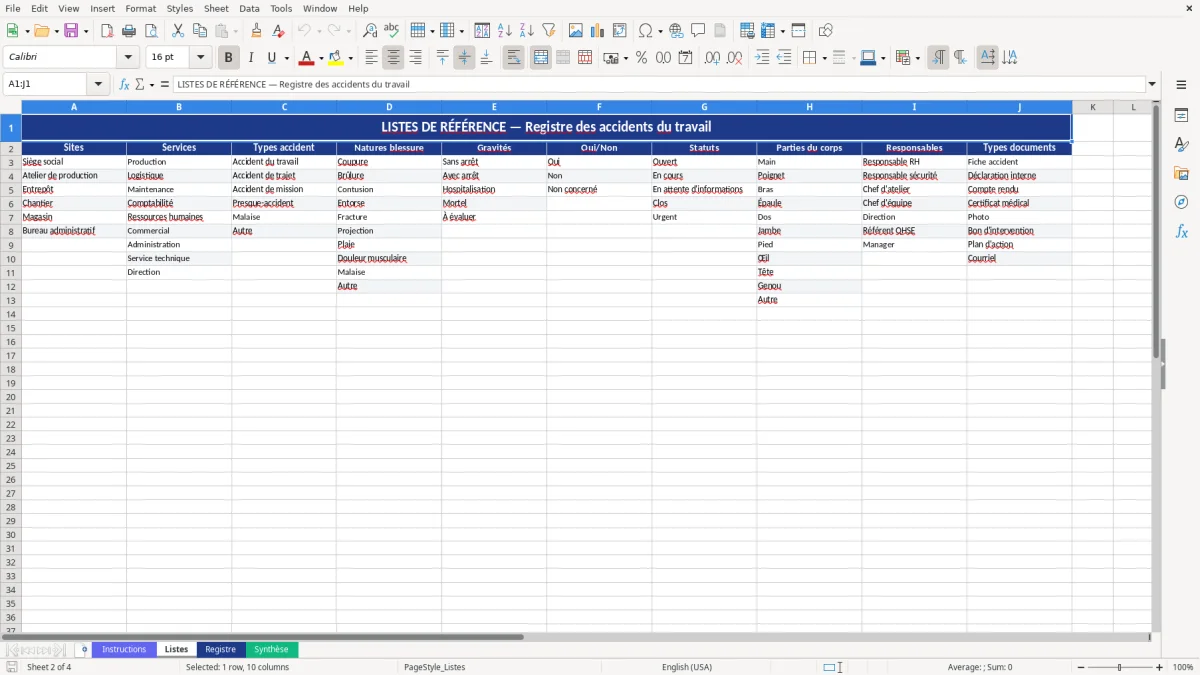Open the Styles menu
1200x675 pixels.
tap(180, 8)
